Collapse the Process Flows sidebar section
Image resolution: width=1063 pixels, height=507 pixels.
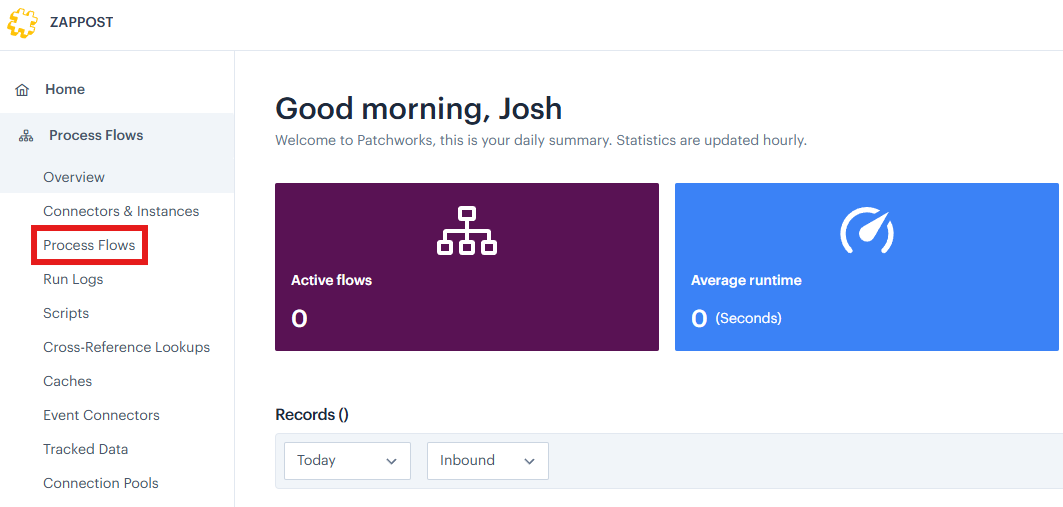pyautogui.click(x=96, y=135)
